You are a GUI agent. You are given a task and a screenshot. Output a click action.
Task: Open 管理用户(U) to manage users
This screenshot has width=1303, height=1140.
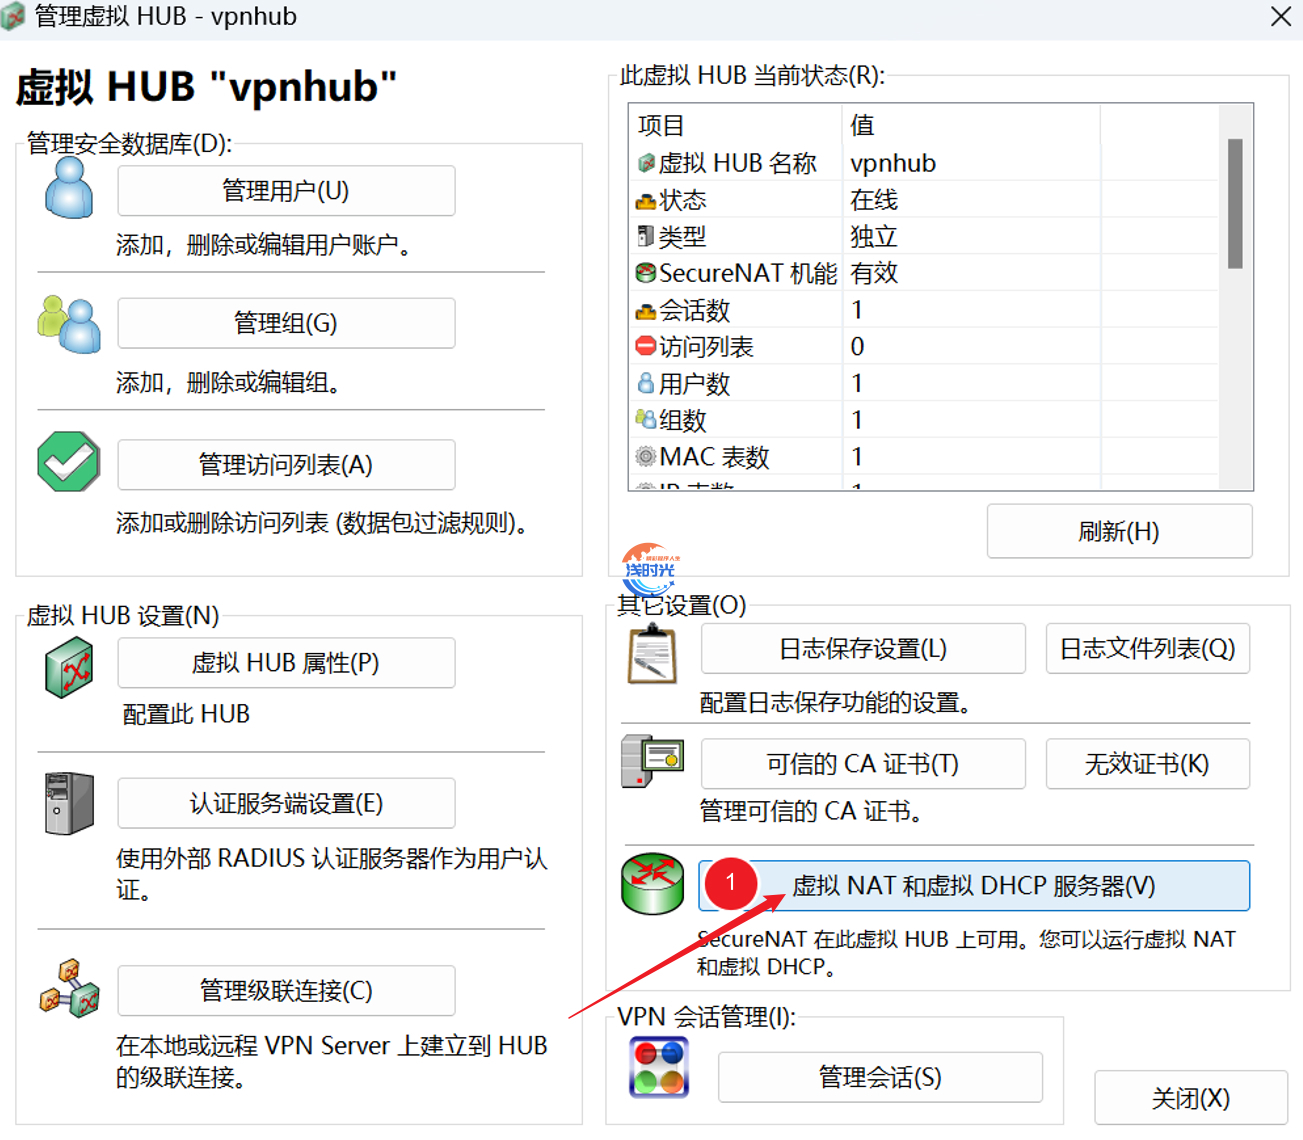pos(286,191)
